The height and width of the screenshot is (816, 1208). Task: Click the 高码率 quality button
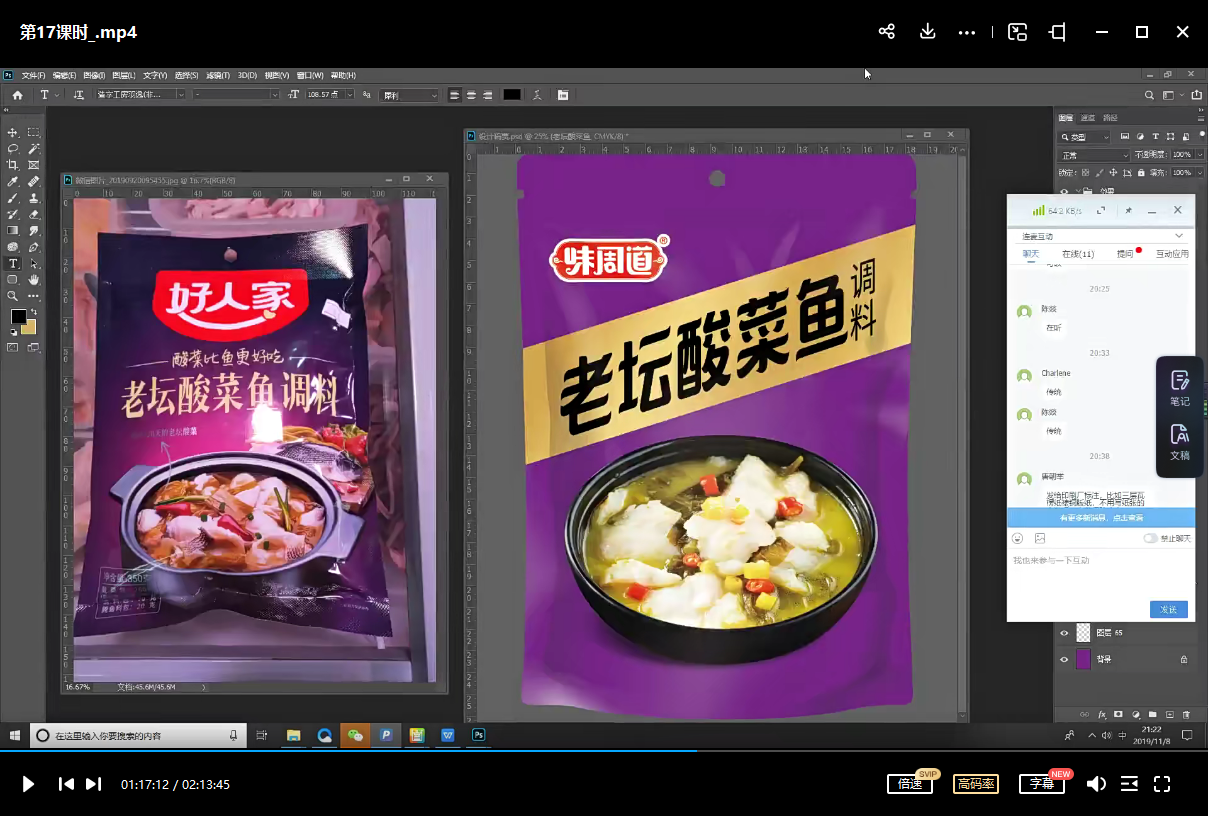click(976, 784)
